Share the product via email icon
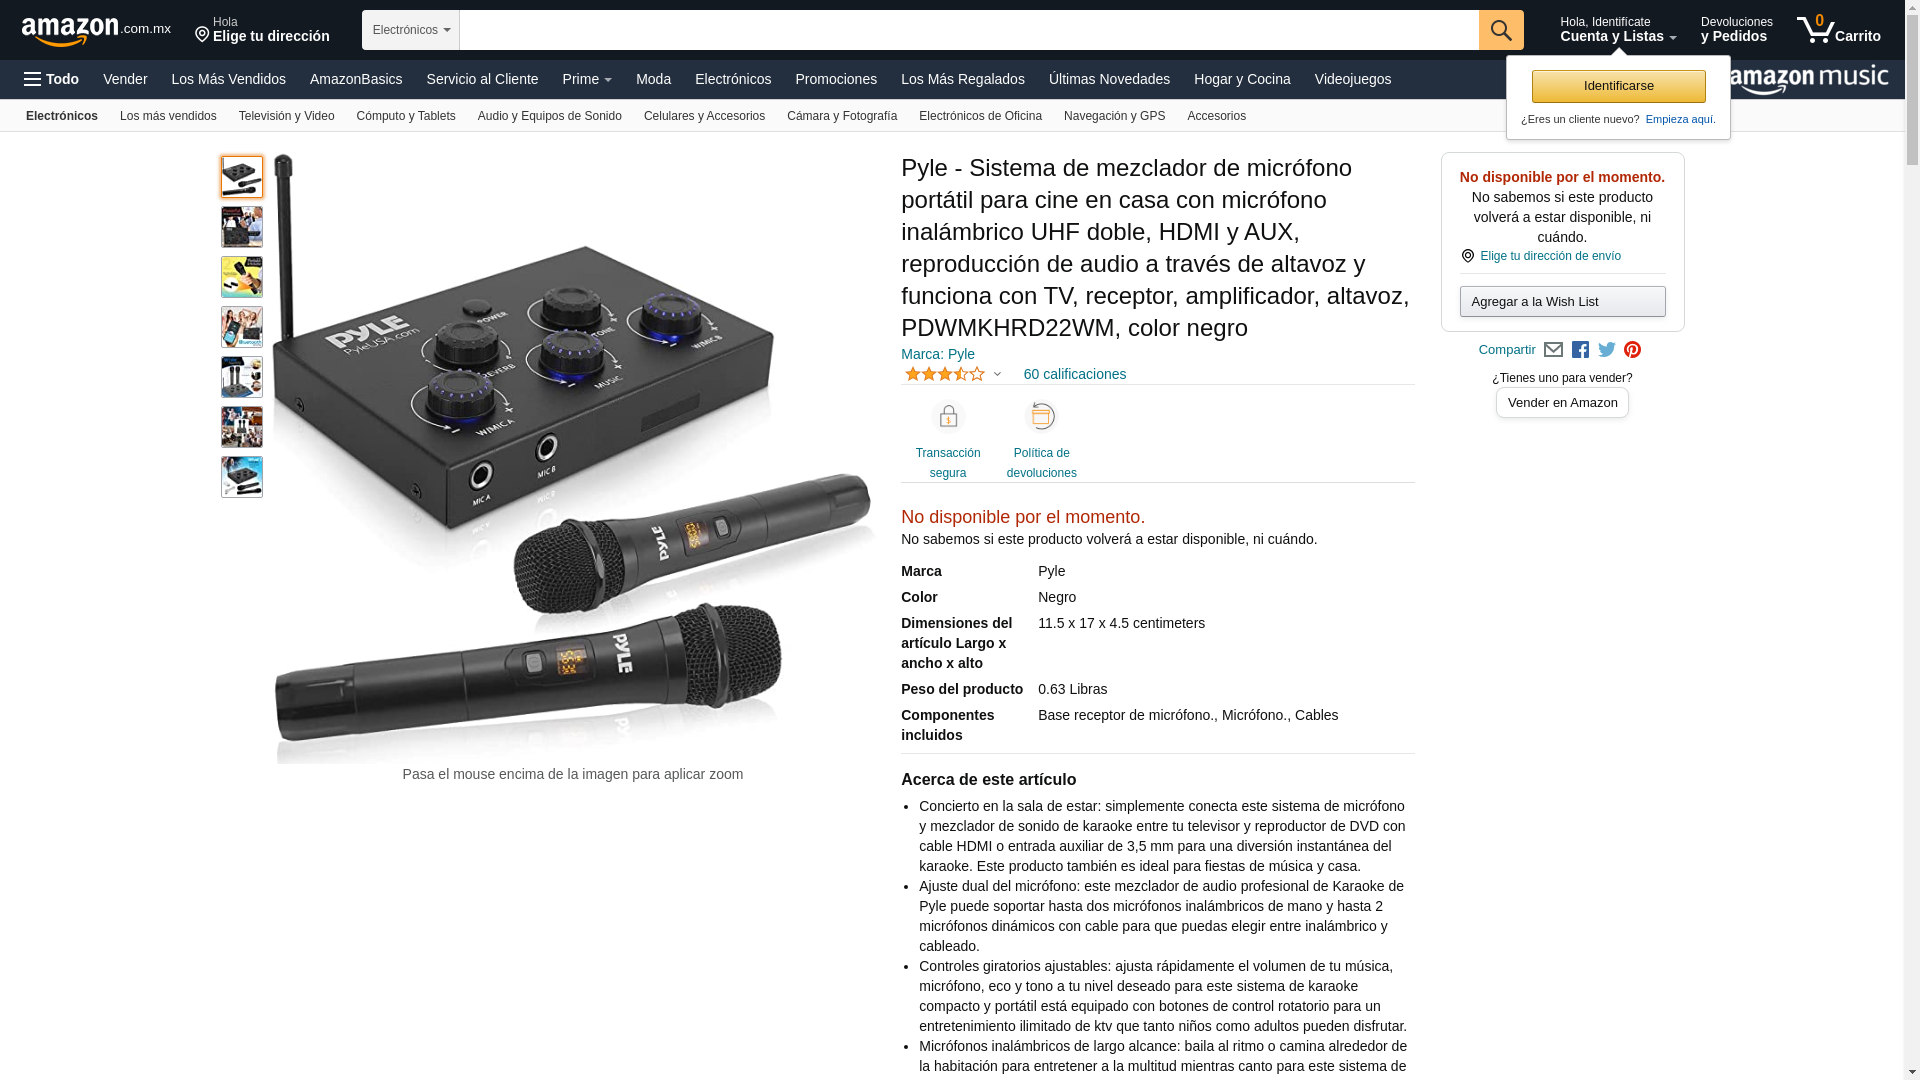The image size is (1920, 1080). pos(1553,350)
